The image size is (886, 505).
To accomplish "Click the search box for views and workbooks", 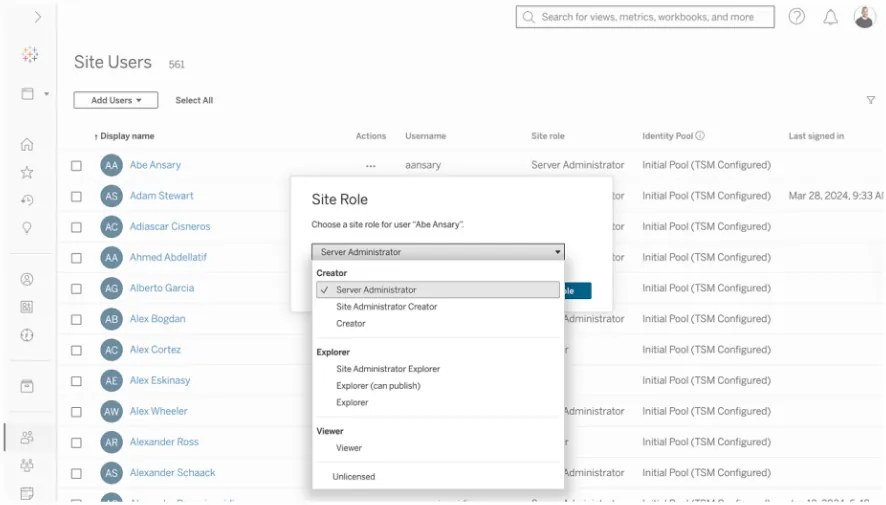I will click(645, 17).
